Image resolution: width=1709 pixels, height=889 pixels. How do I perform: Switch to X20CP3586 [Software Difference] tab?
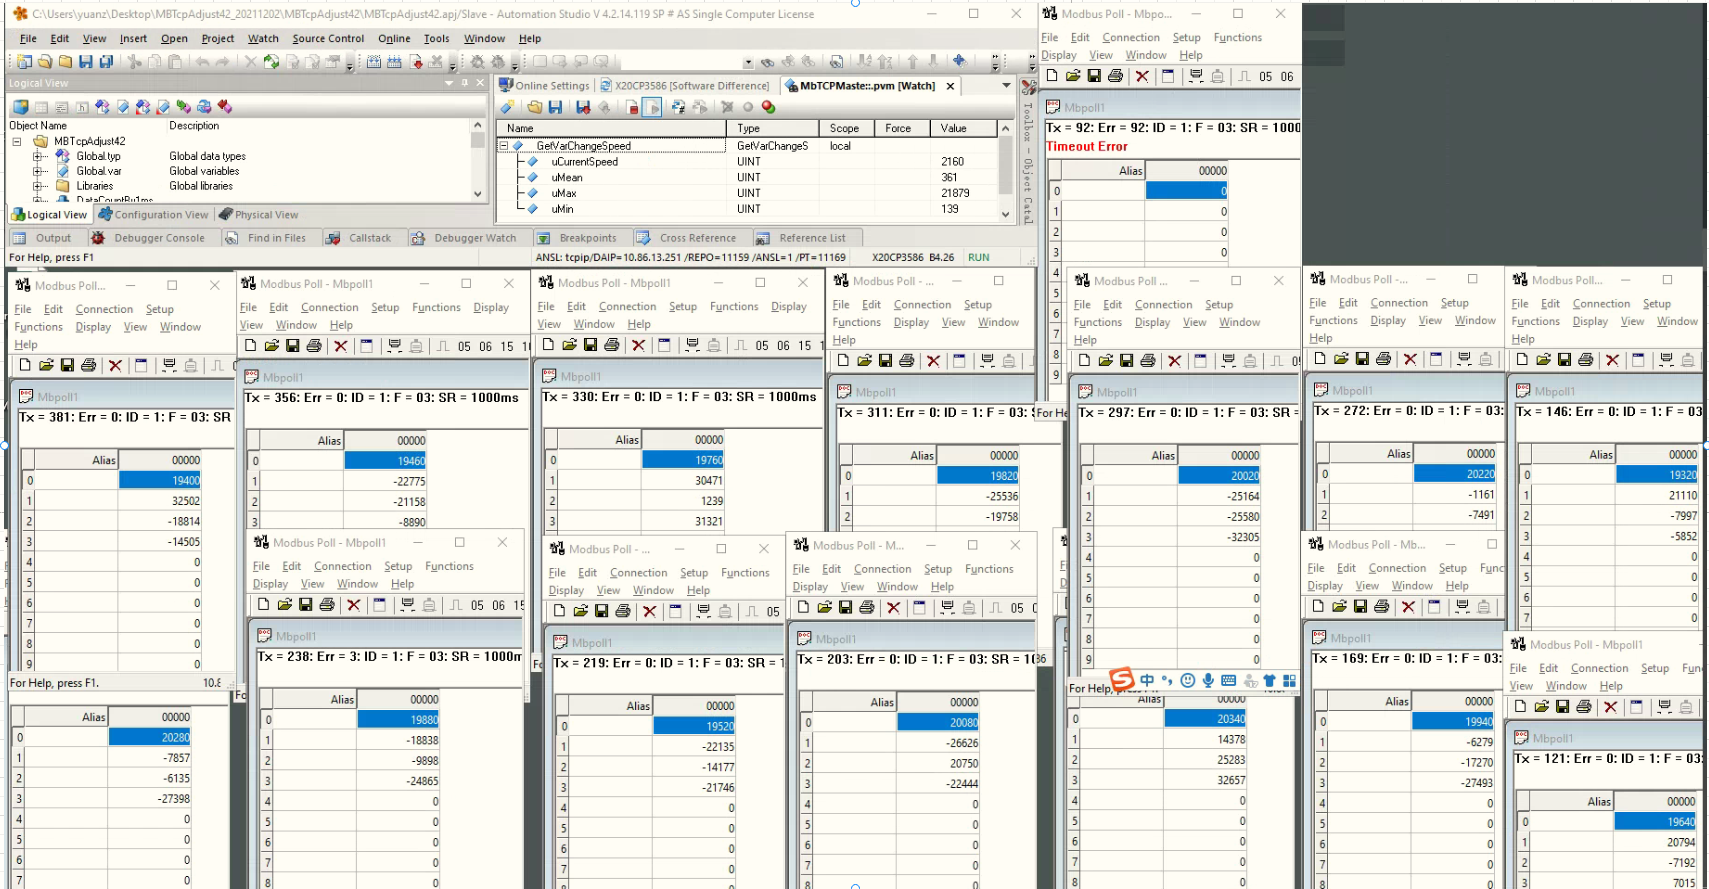[685, 86]
